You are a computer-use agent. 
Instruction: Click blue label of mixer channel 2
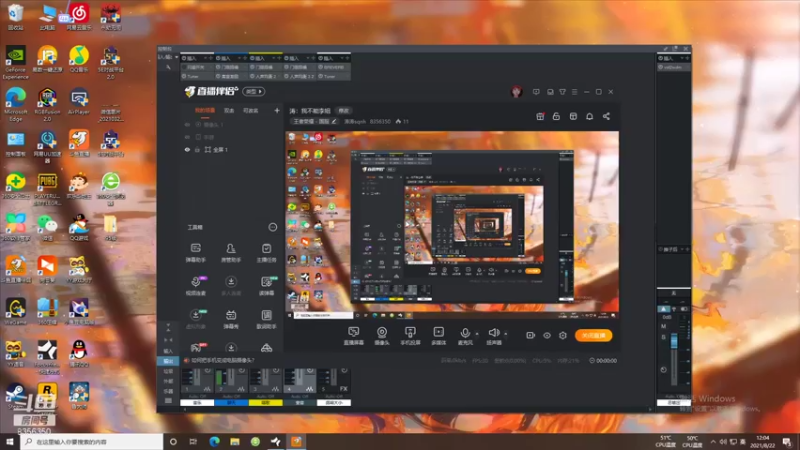(231, 403)
